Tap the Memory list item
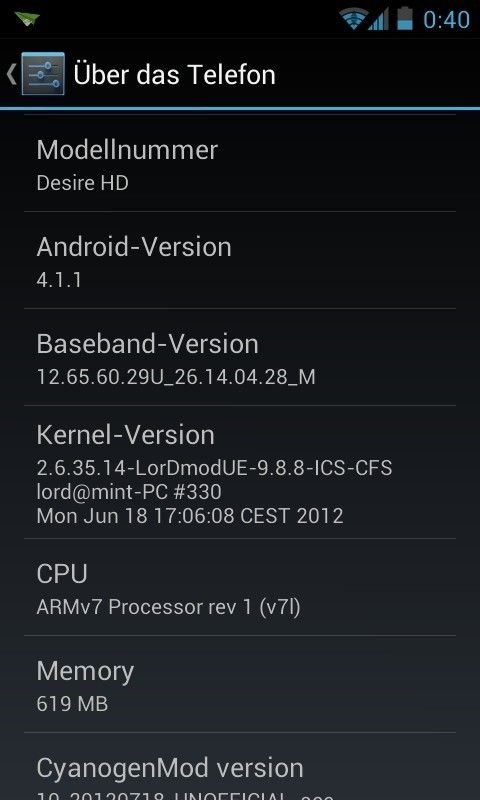 (240, 684)
